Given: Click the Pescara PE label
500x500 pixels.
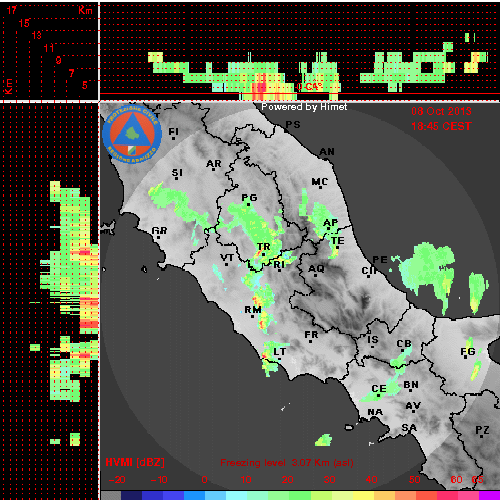Looking at the screenshot, I should (x=380, y=259).
